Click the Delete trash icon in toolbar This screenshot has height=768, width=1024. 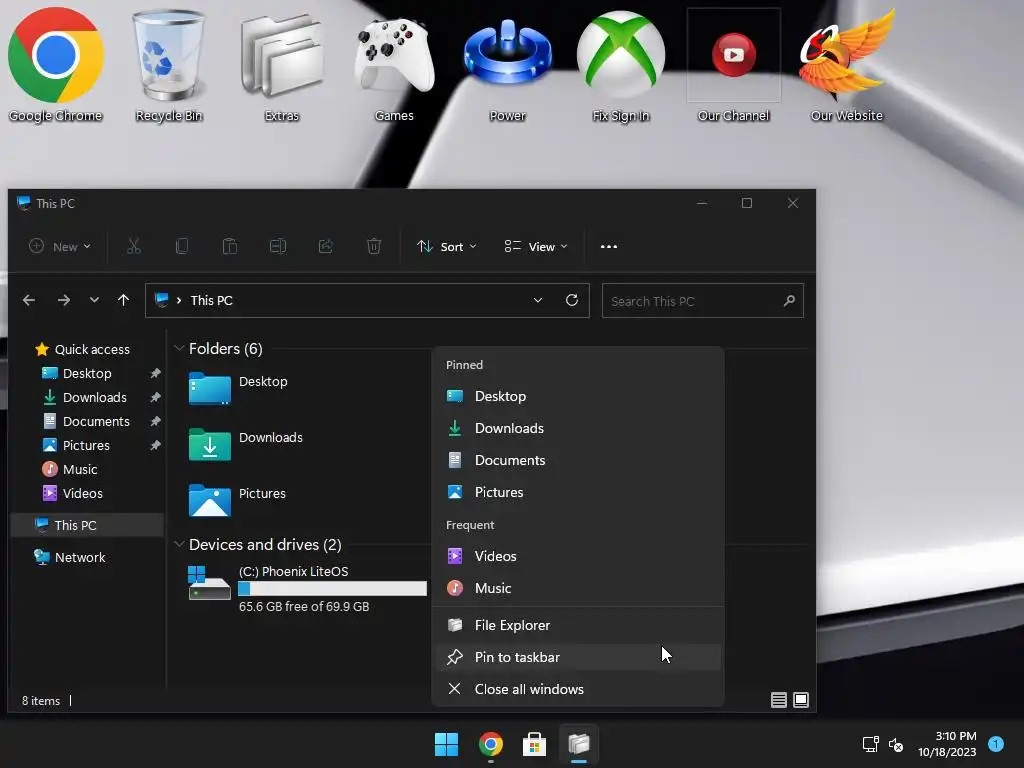click(374, 246)
